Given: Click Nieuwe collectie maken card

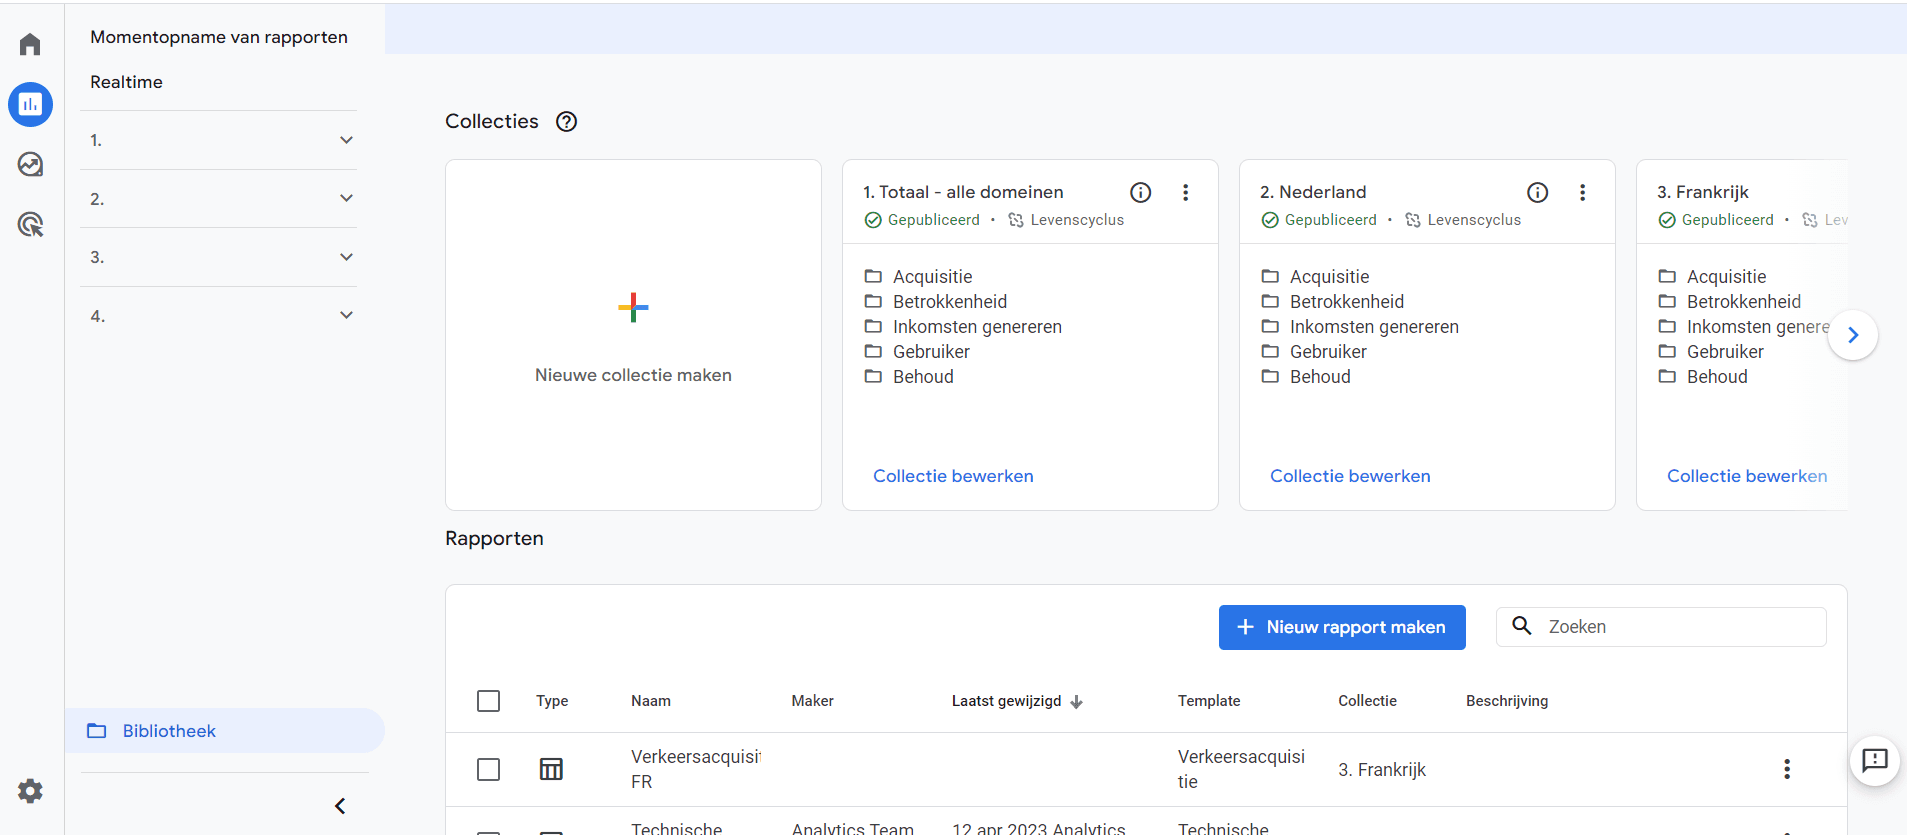Looking at the screenshot, I should [x=633, y=335].
